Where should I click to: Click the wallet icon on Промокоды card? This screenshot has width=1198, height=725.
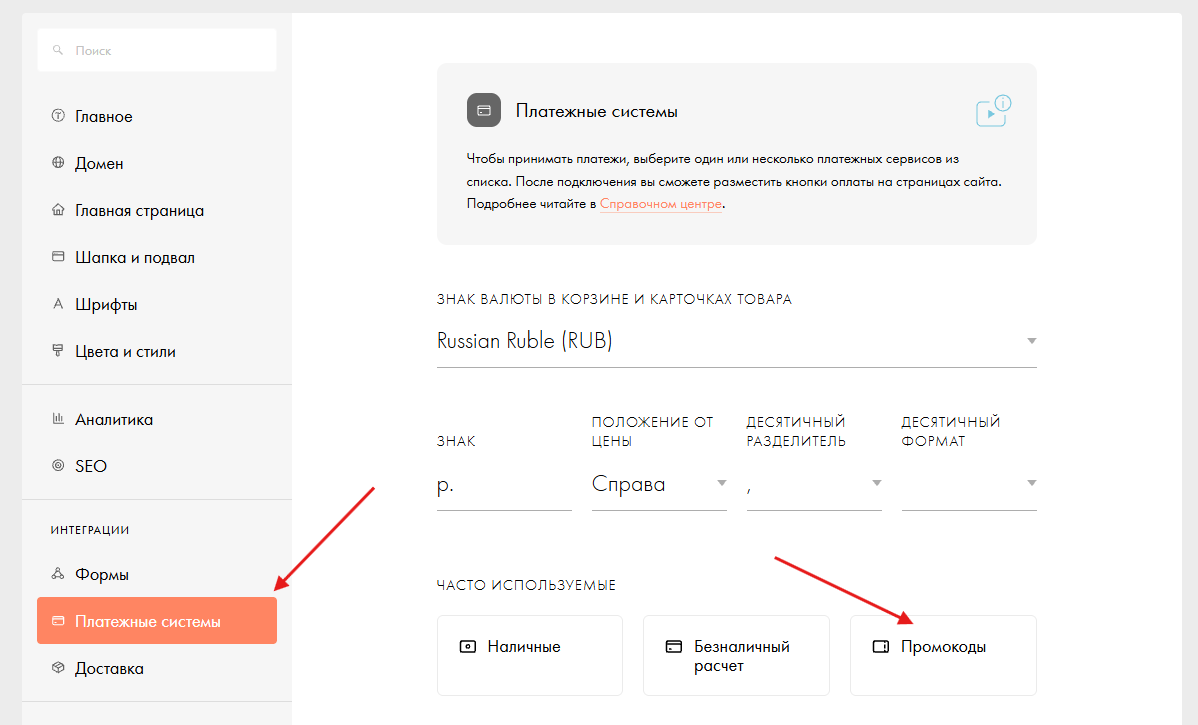coord(881,646)
